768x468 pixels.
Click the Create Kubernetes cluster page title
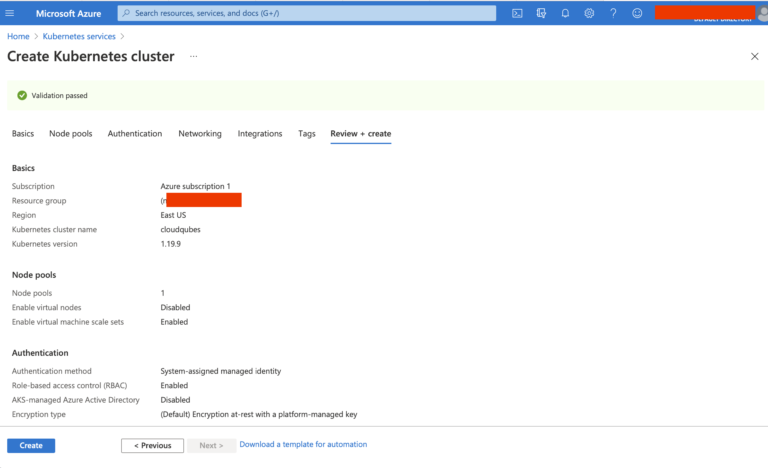pyautogui.click(x=91, y=56)
